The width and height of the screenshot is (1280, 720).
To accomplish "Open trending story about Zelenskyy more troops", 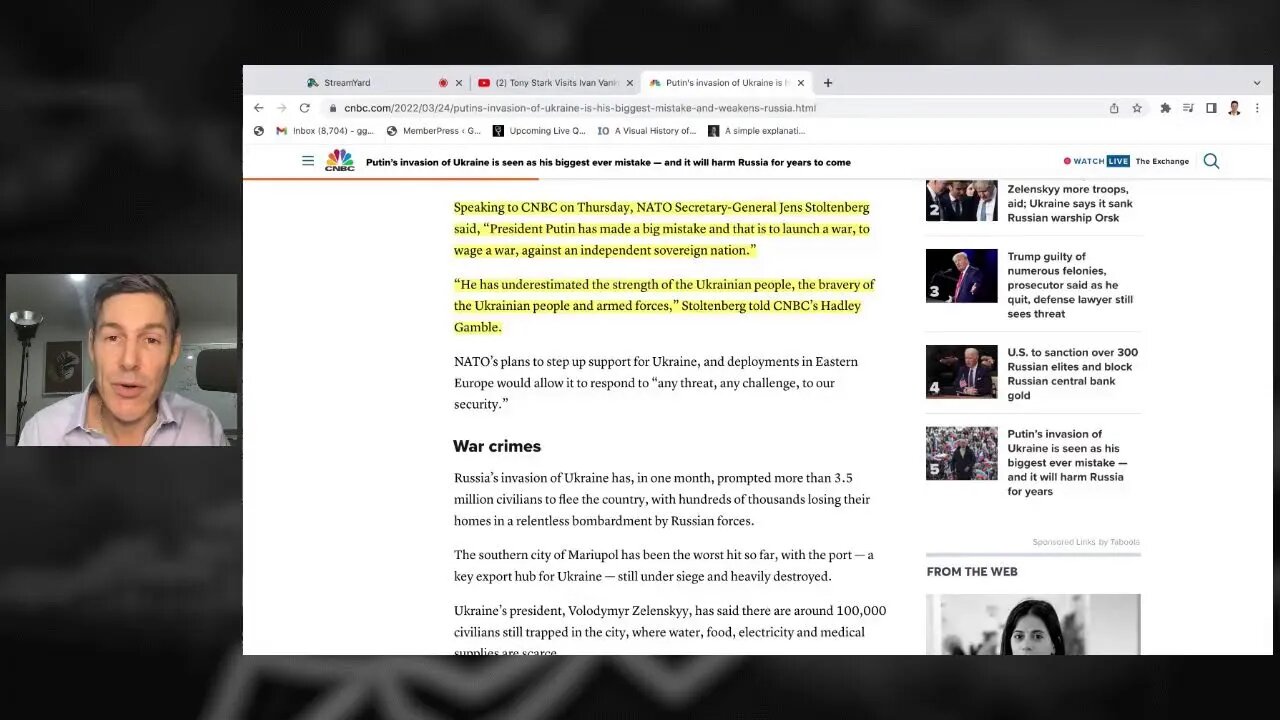I will pos(1069,203).
